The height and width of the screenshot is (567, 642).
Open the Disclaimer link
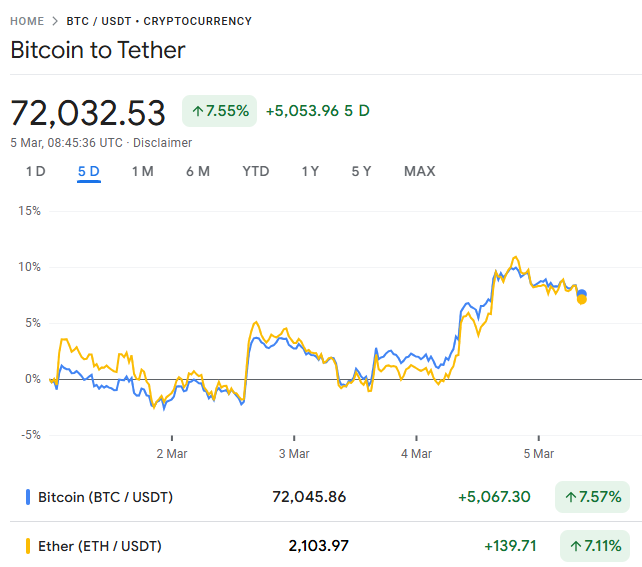[x=162, y=142]
